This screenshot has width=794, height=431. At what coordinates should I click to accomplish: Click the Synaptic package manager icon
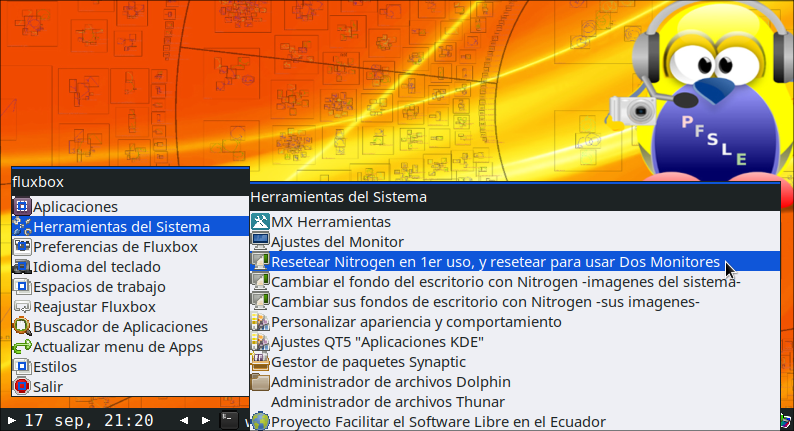click(260, 362)
